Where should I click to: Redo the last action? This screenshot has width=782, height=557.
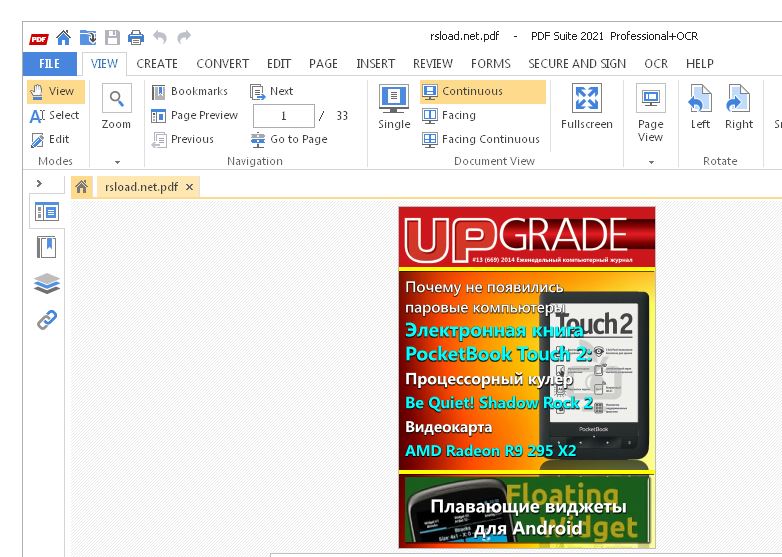(184, 37)
